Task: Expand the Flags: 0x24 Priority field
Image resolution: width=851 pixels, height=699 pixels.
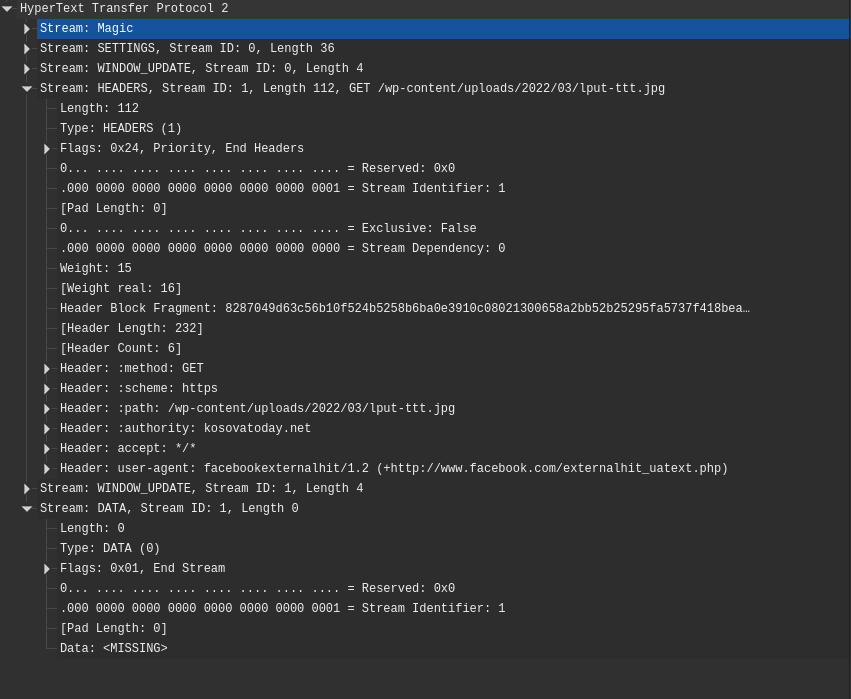Action: pos(47,148)
